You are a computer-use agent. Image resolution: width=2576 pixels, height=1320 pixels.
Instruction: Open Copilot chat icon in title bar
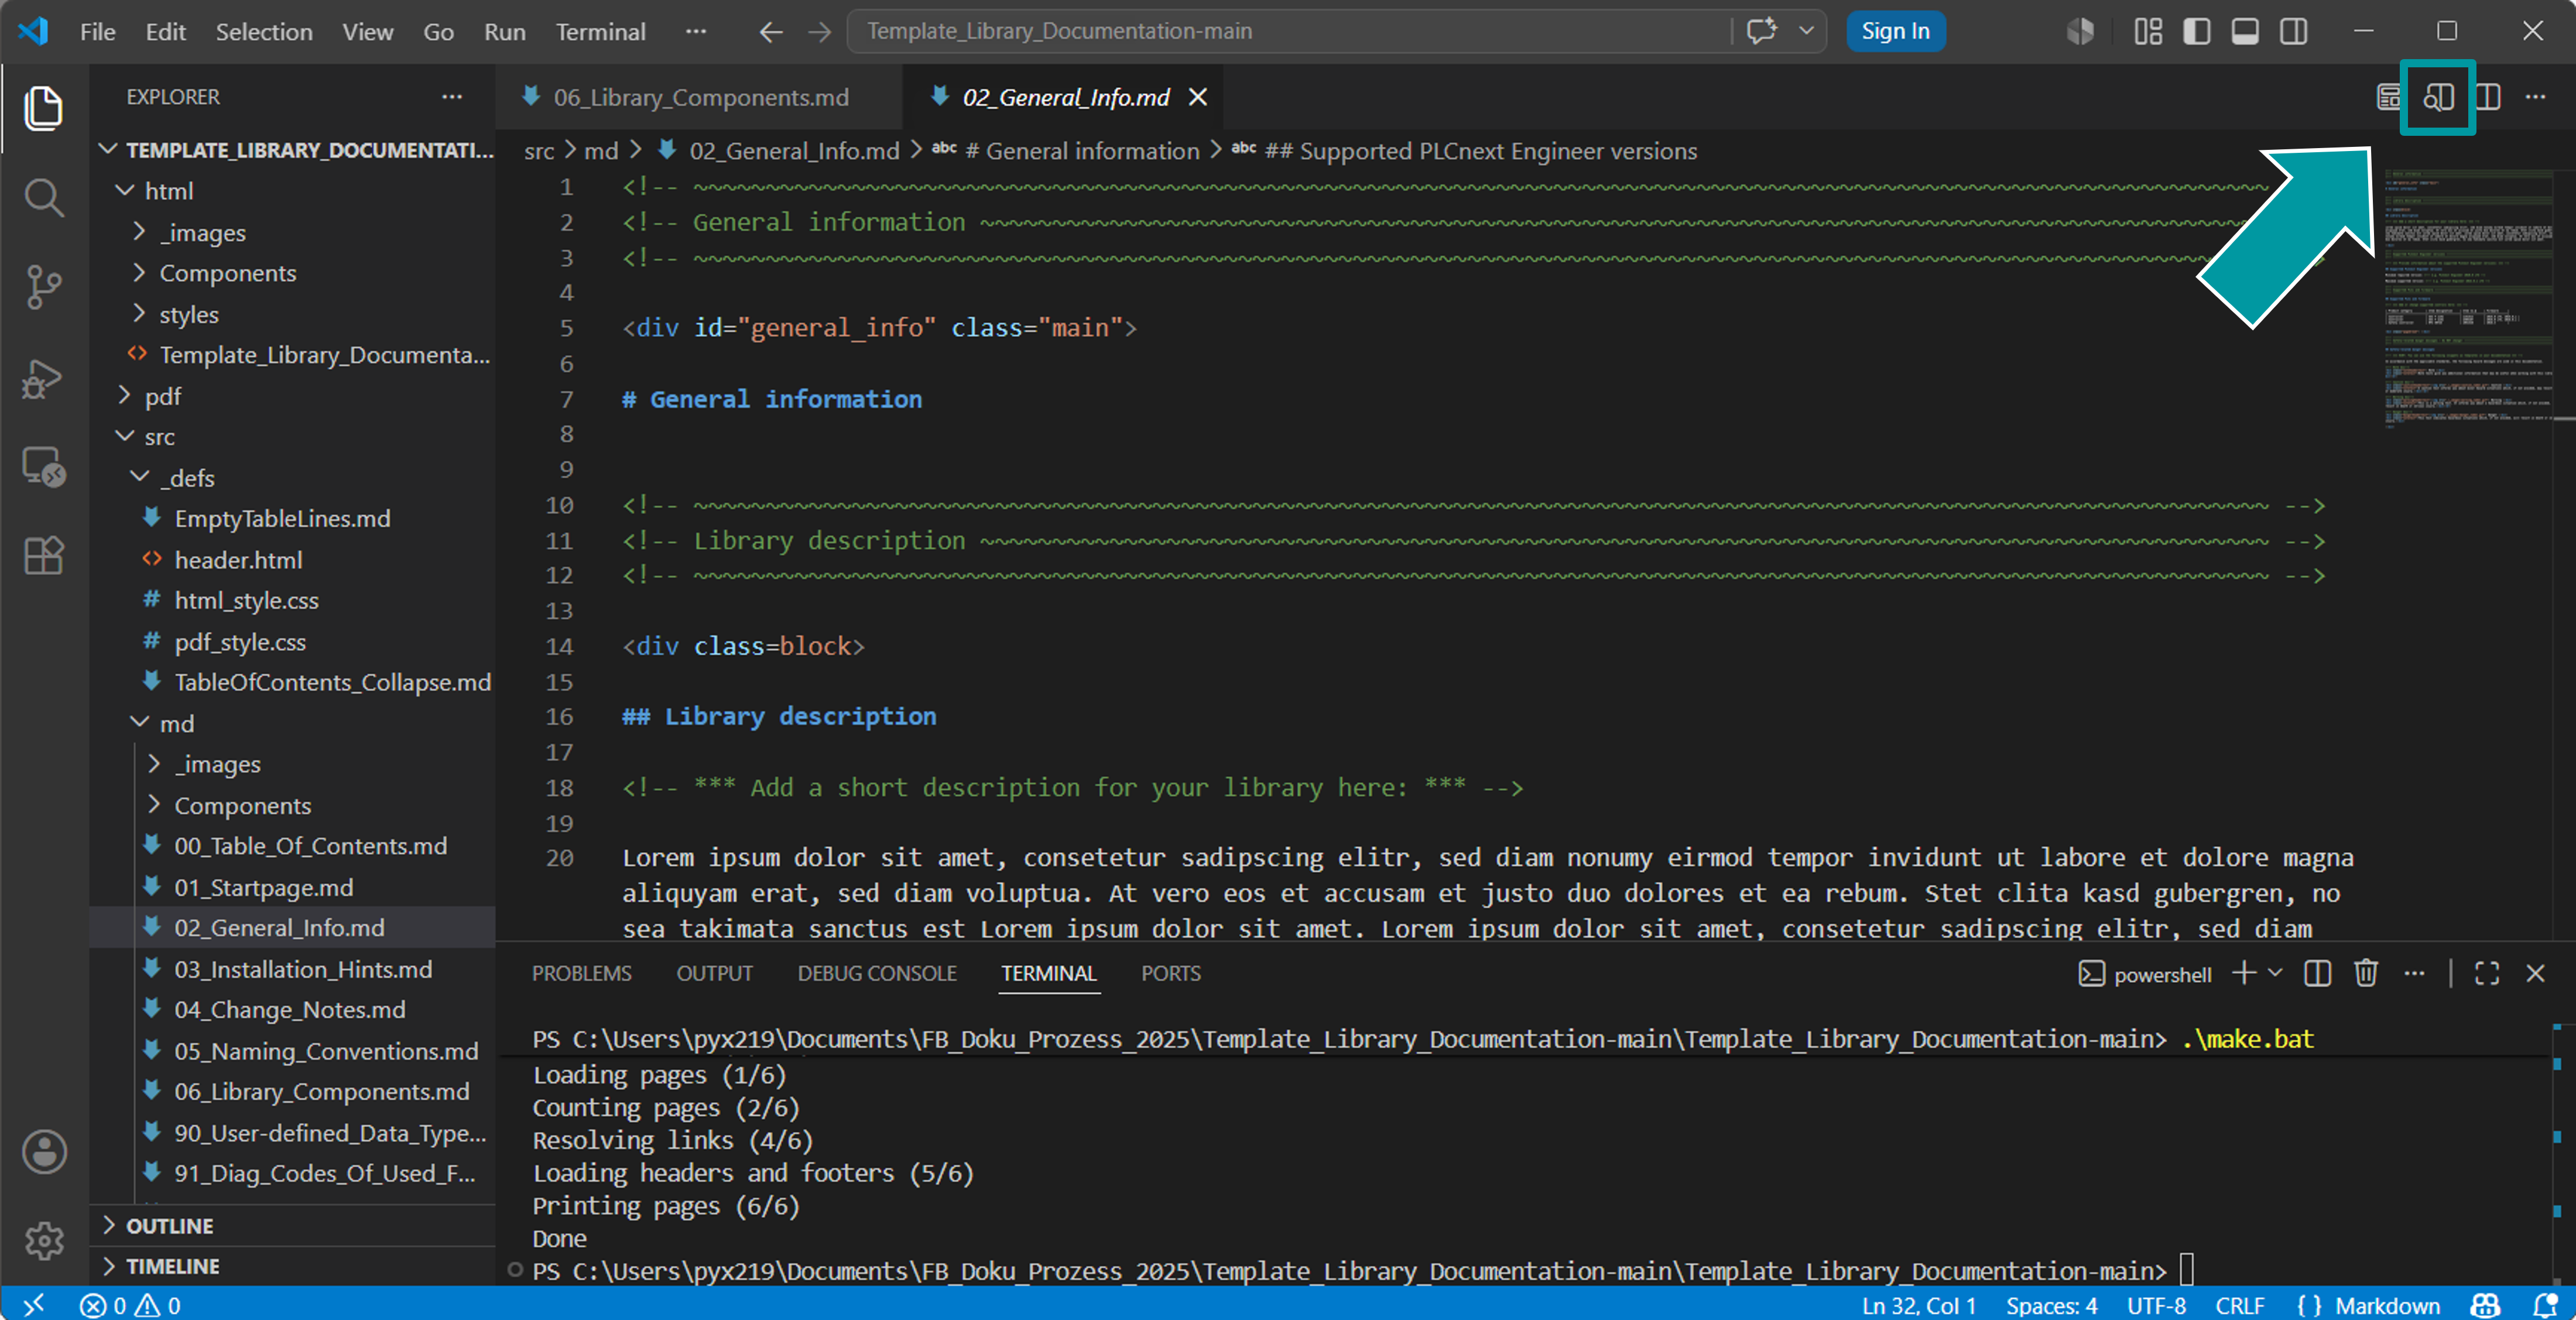1762,31
